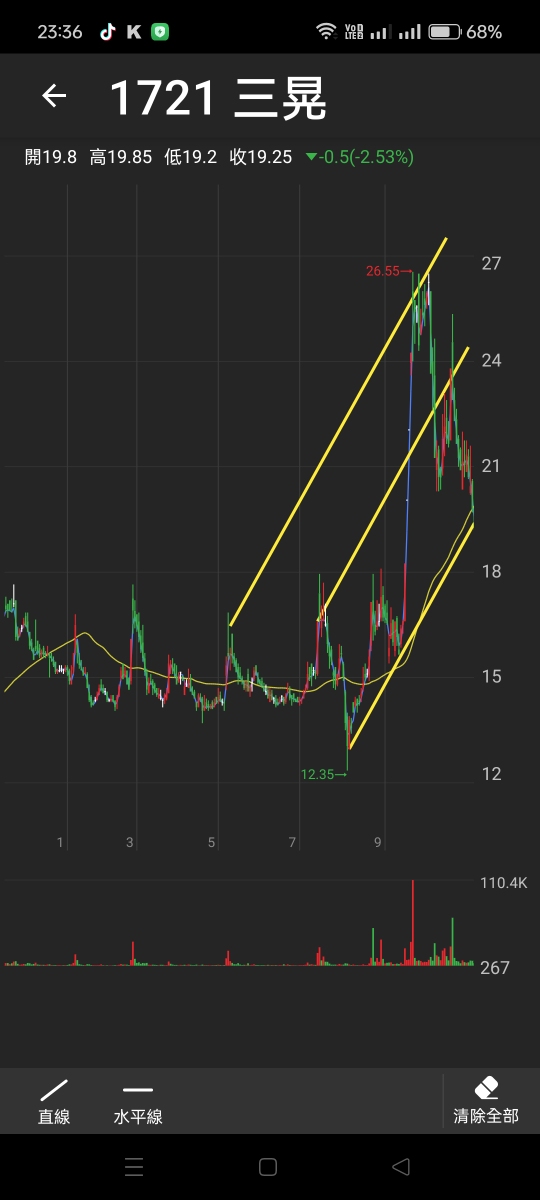Tap the 27 price level on axis
540x1200 pixels.
click(x=491, y=264)
